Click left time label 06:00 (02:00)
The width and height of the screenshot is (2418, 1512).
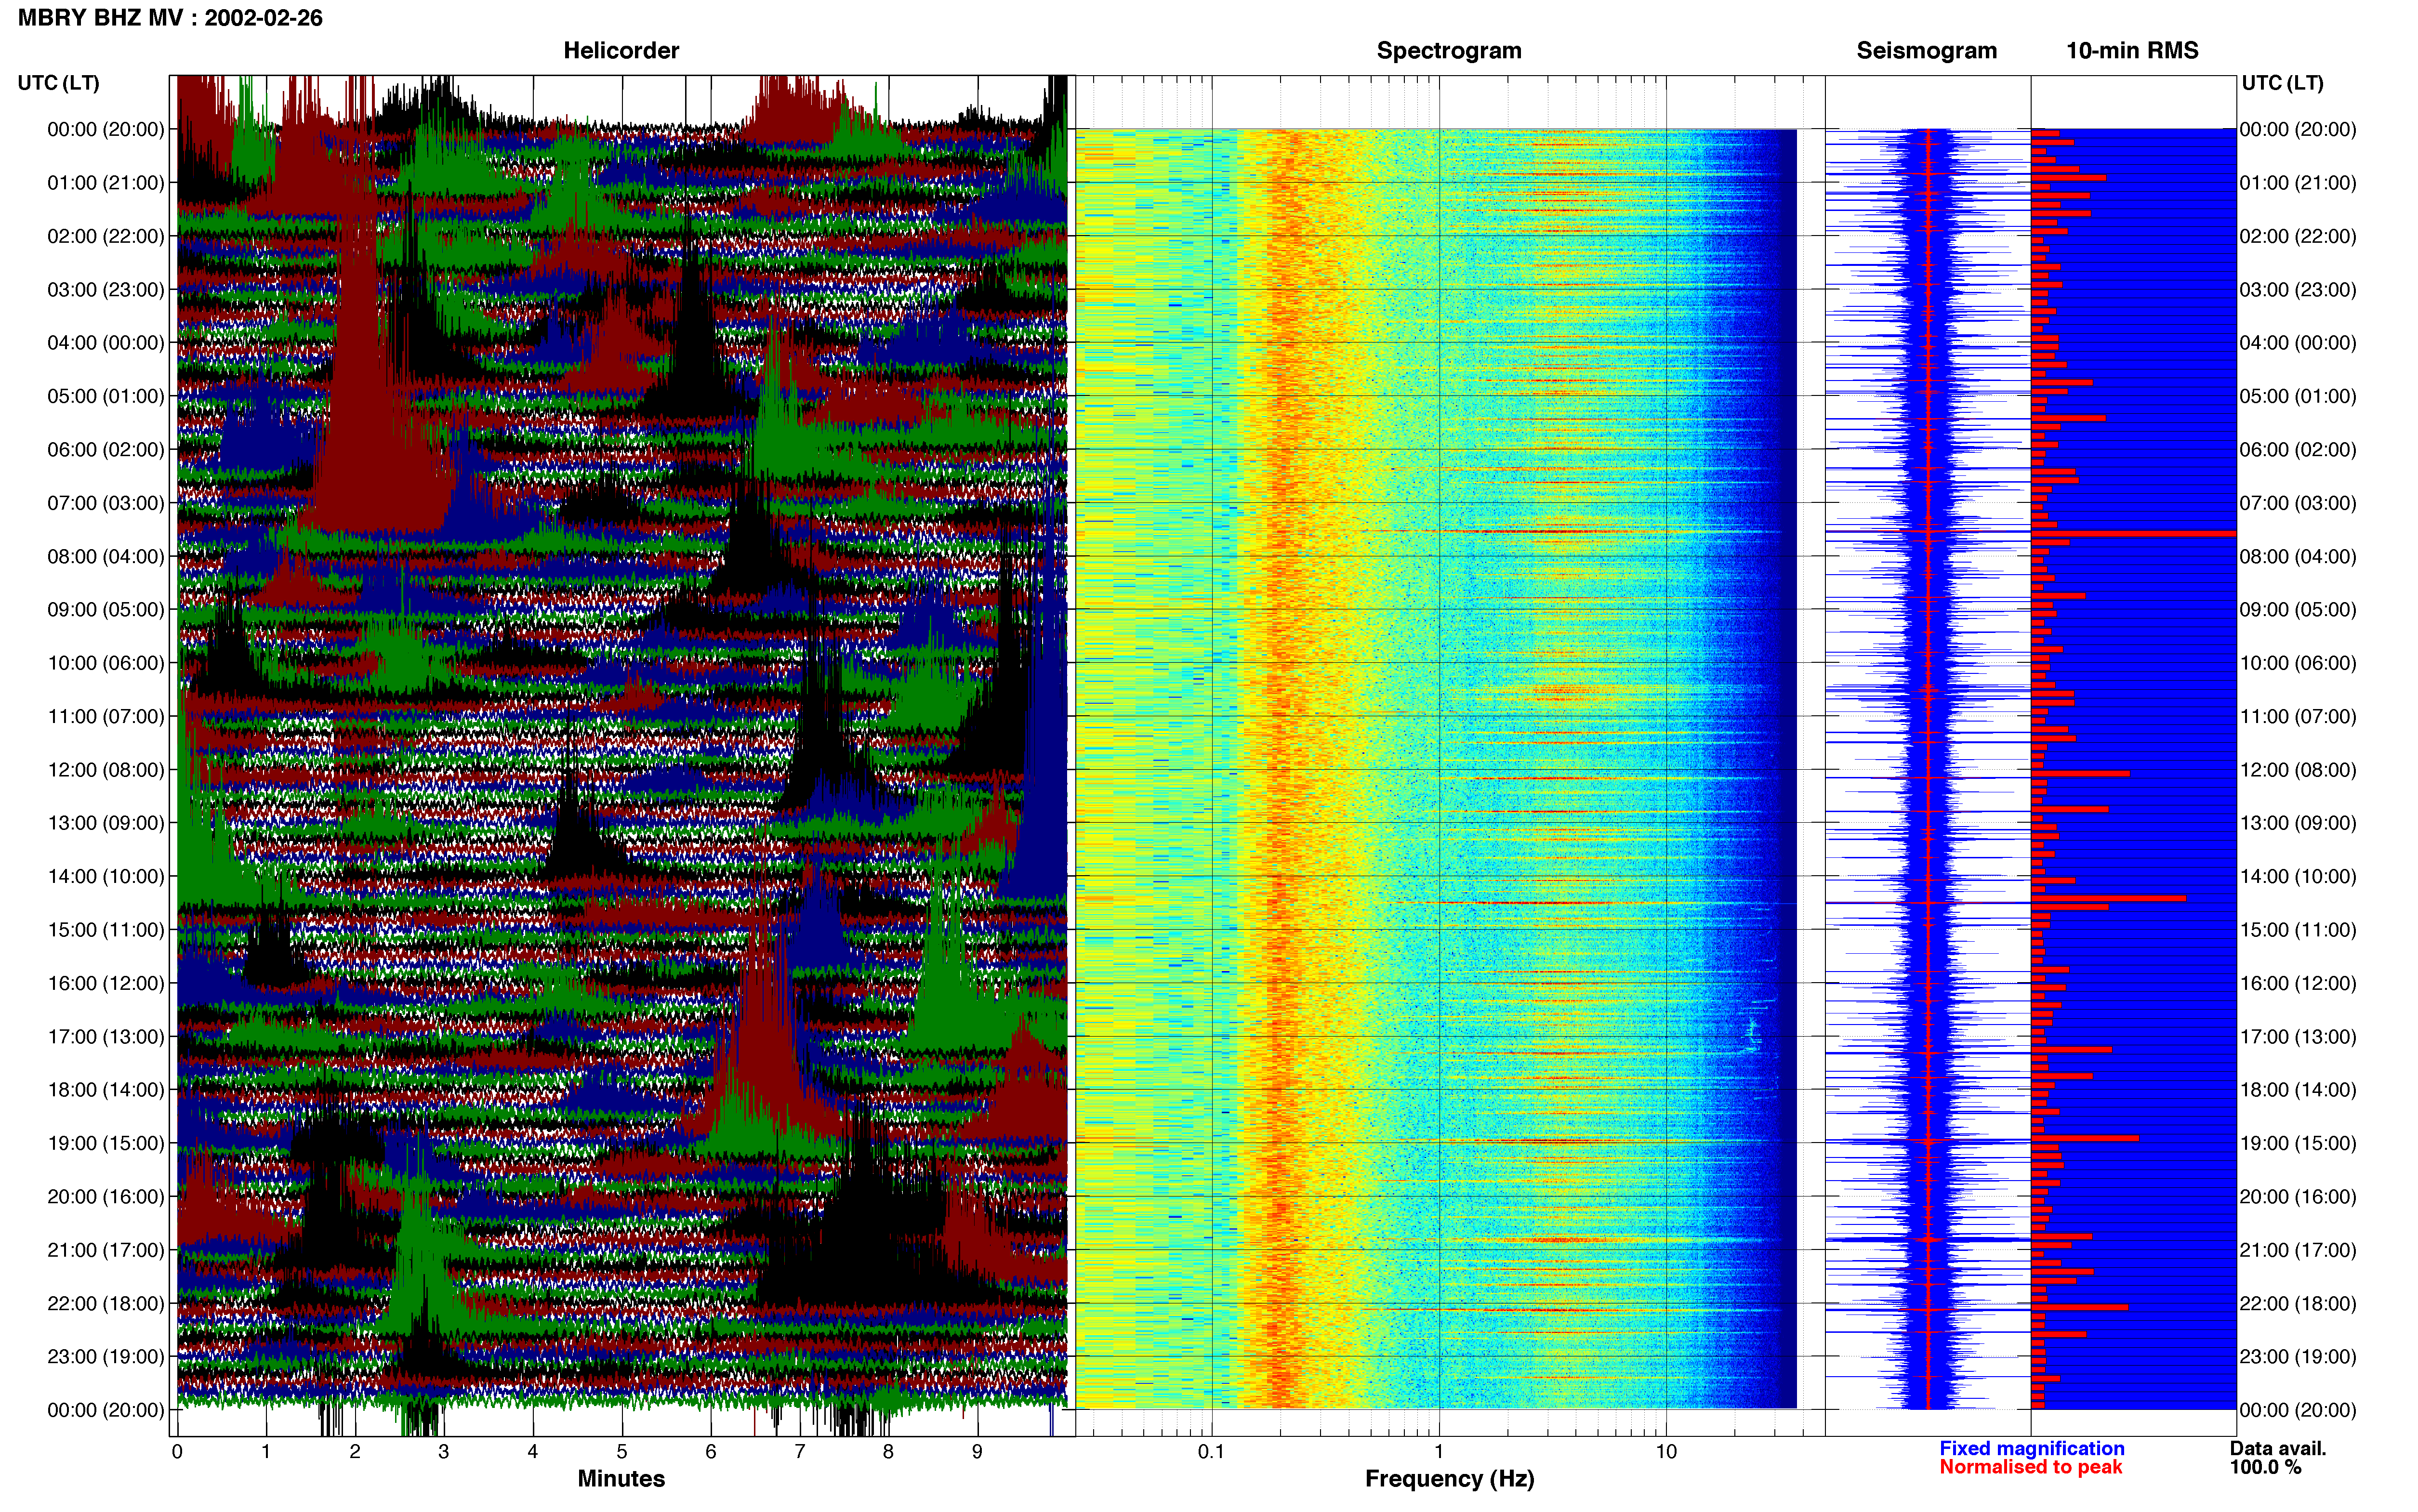106,450
